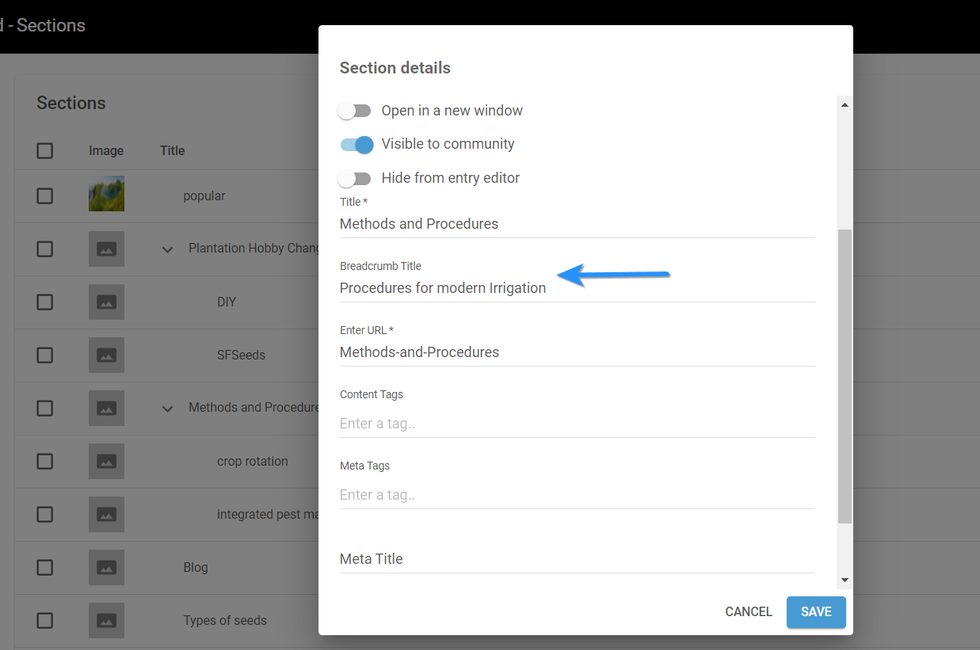Turn on Hide from entry editor
The image size is (980, 650).
coord(355,177)
